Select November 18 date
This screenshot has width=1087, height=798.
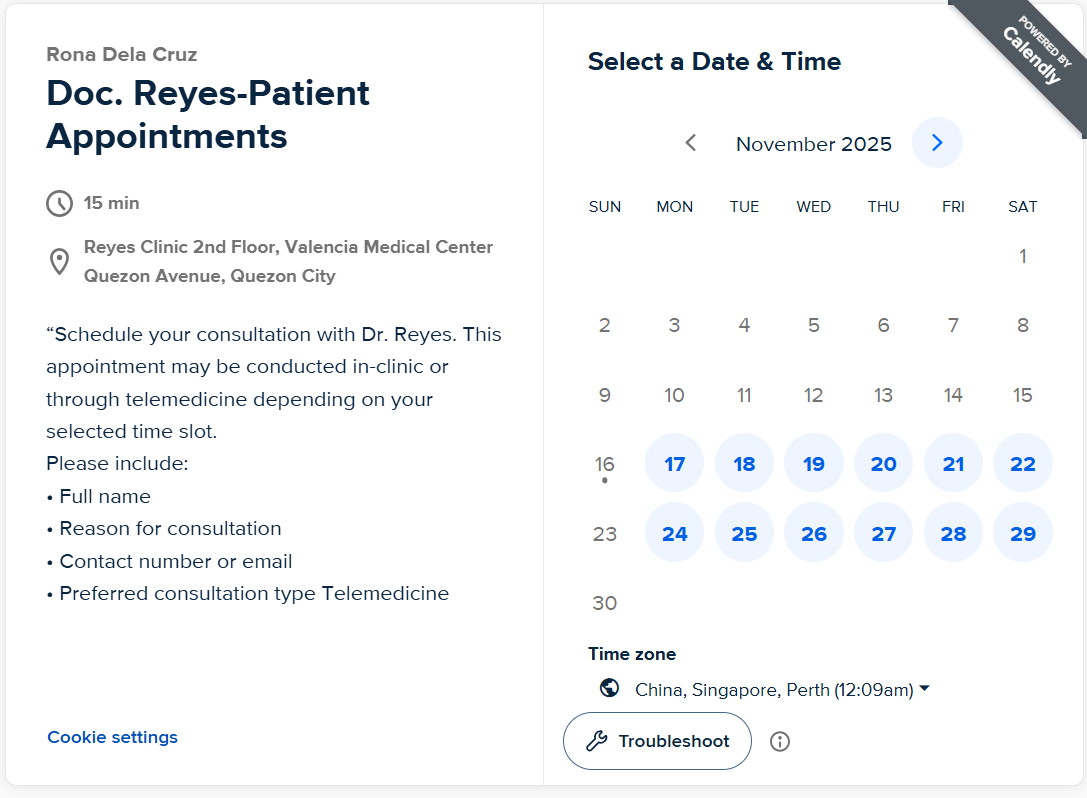[x=744, y=463]
